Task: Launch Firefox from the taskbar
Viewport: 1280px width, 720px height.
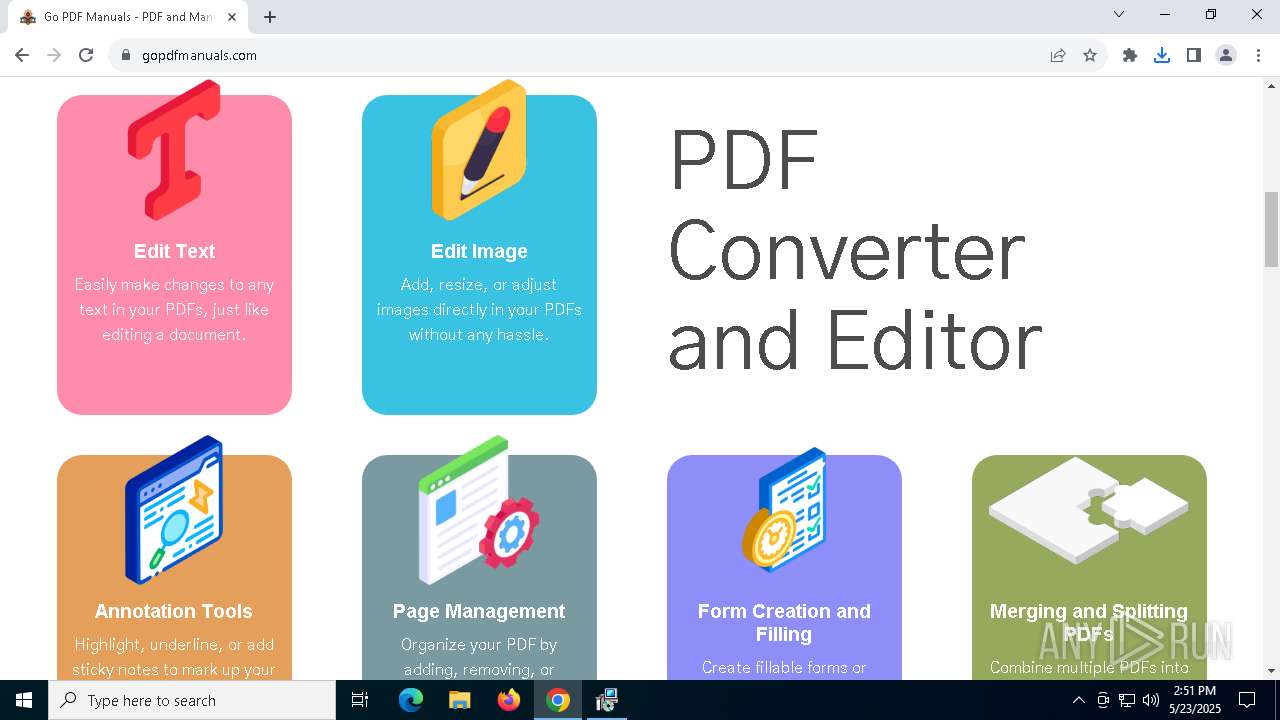Action: tap(509, 700)
